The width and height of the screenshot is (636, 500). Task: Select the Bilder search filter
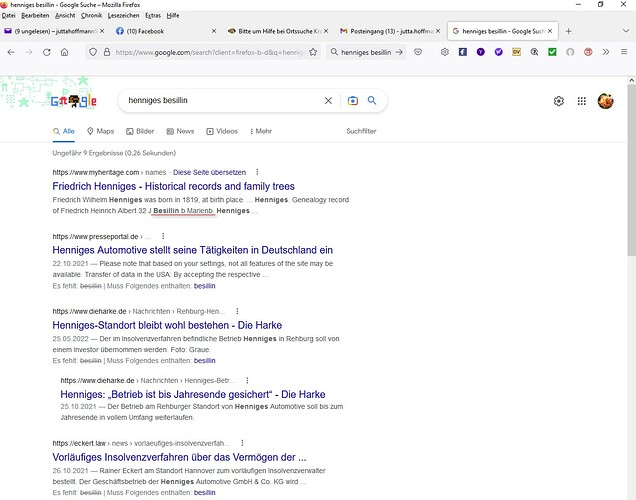(140, 131)
